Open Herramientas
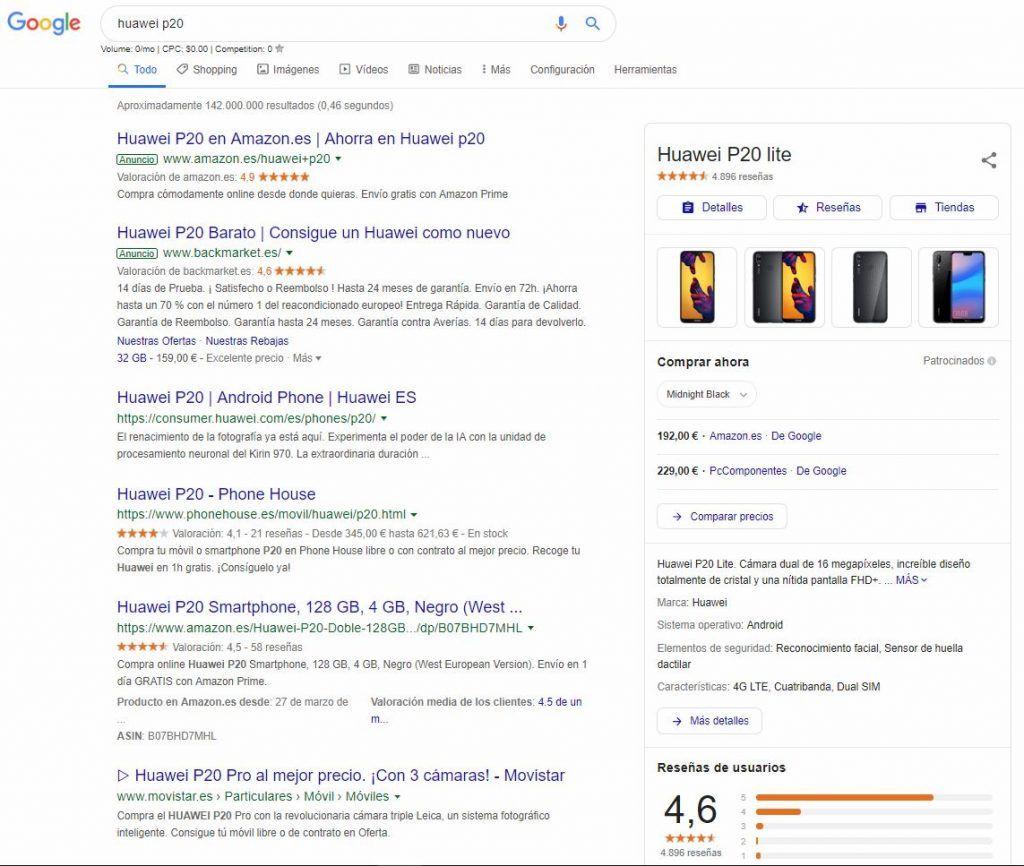Image resolution: width=1024 pixels, height=866 pixels. tap(645, 70)
